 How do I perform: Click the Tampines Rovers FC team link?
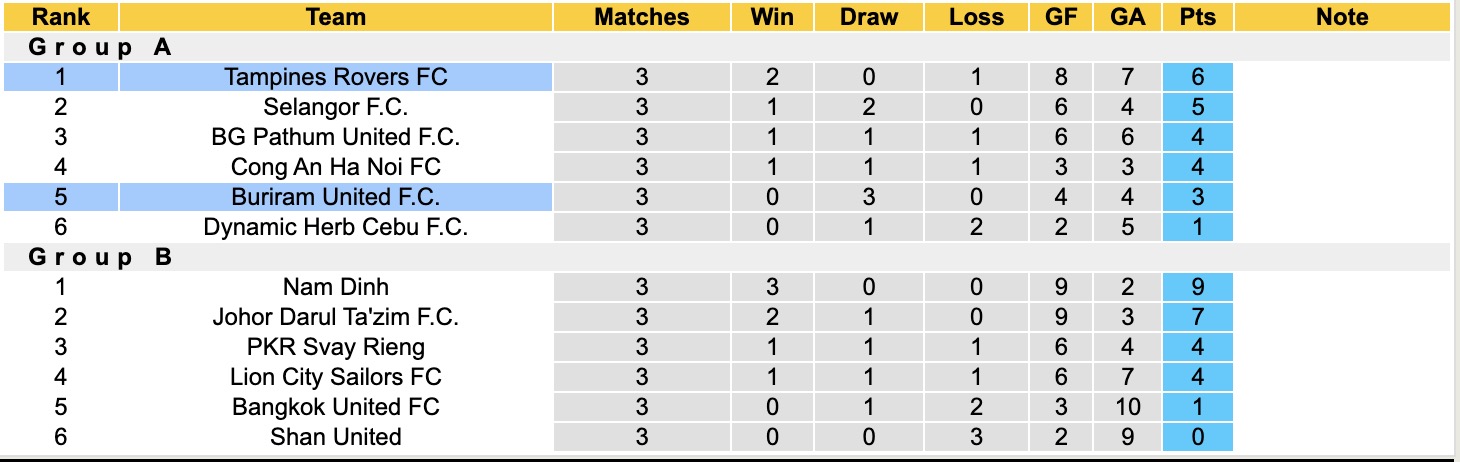point(336,77)
